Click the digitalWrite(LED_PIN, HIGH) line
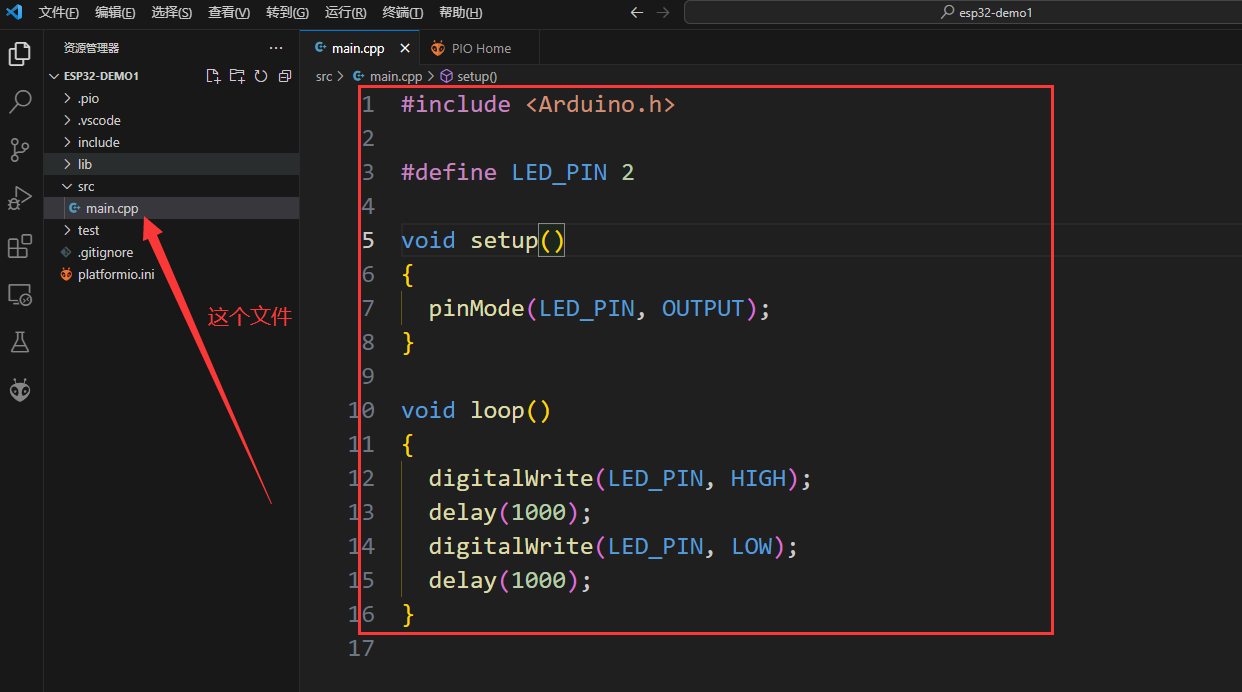 tap(620, 478)
